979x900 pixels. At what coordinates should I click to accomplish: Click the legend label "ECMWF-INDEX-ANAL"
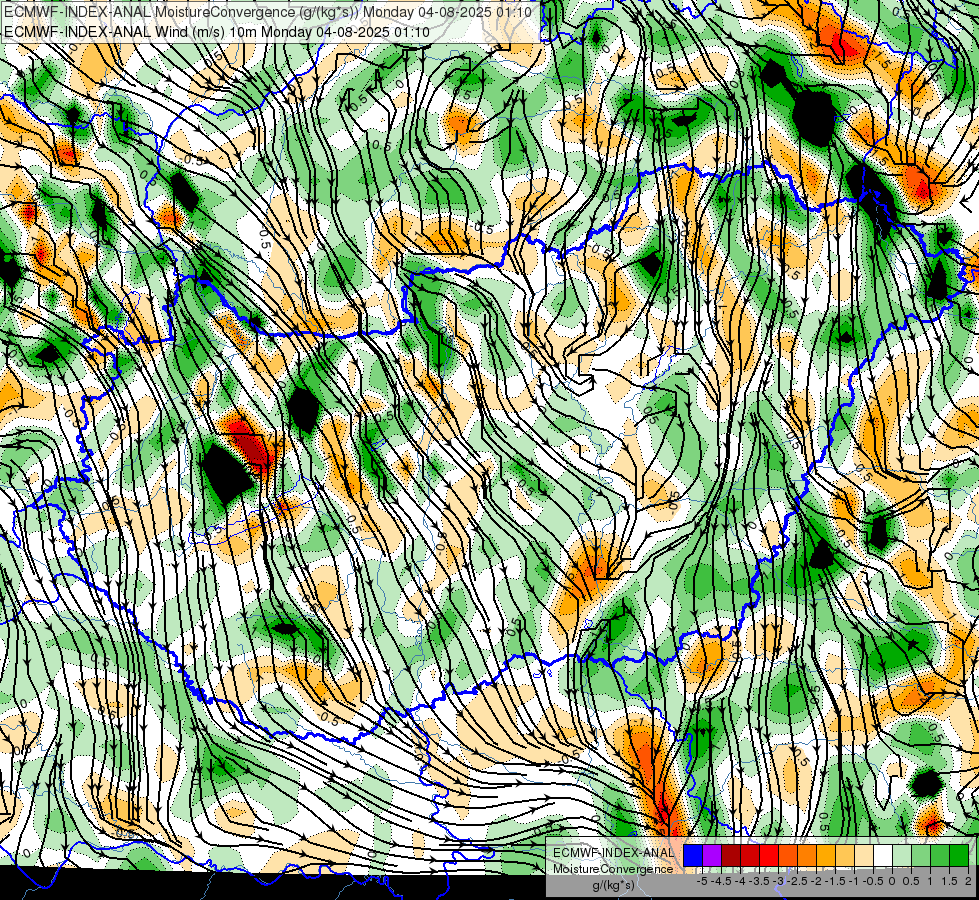tap(614, 853)
